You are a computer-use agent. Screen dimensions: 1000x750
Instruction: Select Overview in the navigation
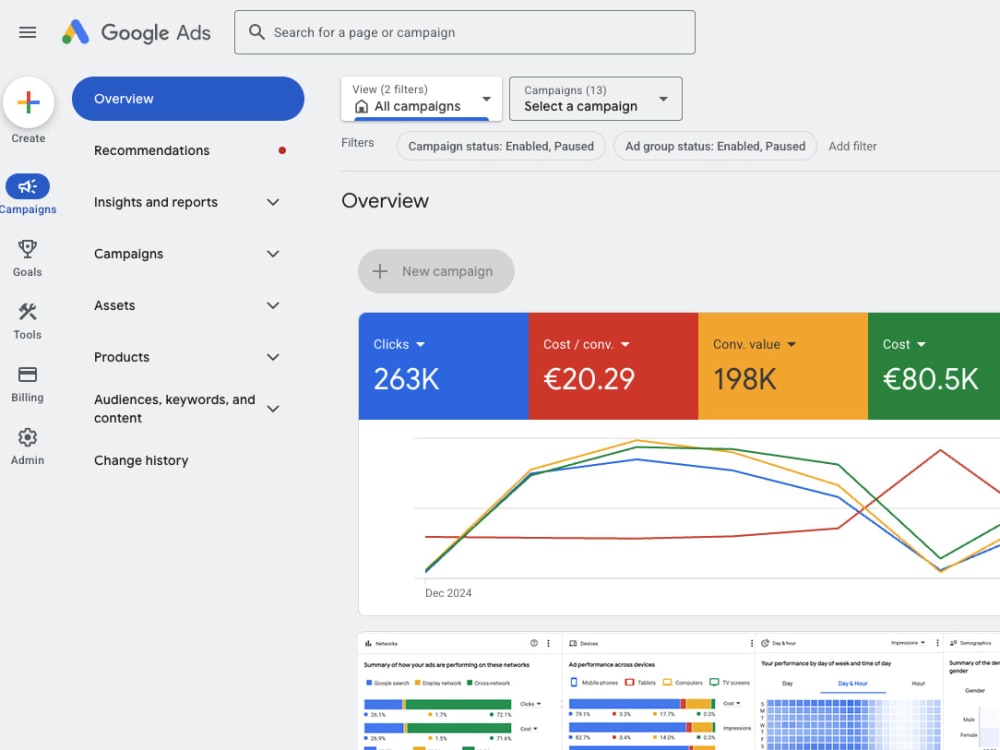pyautogui.click(x=188, y=99)
